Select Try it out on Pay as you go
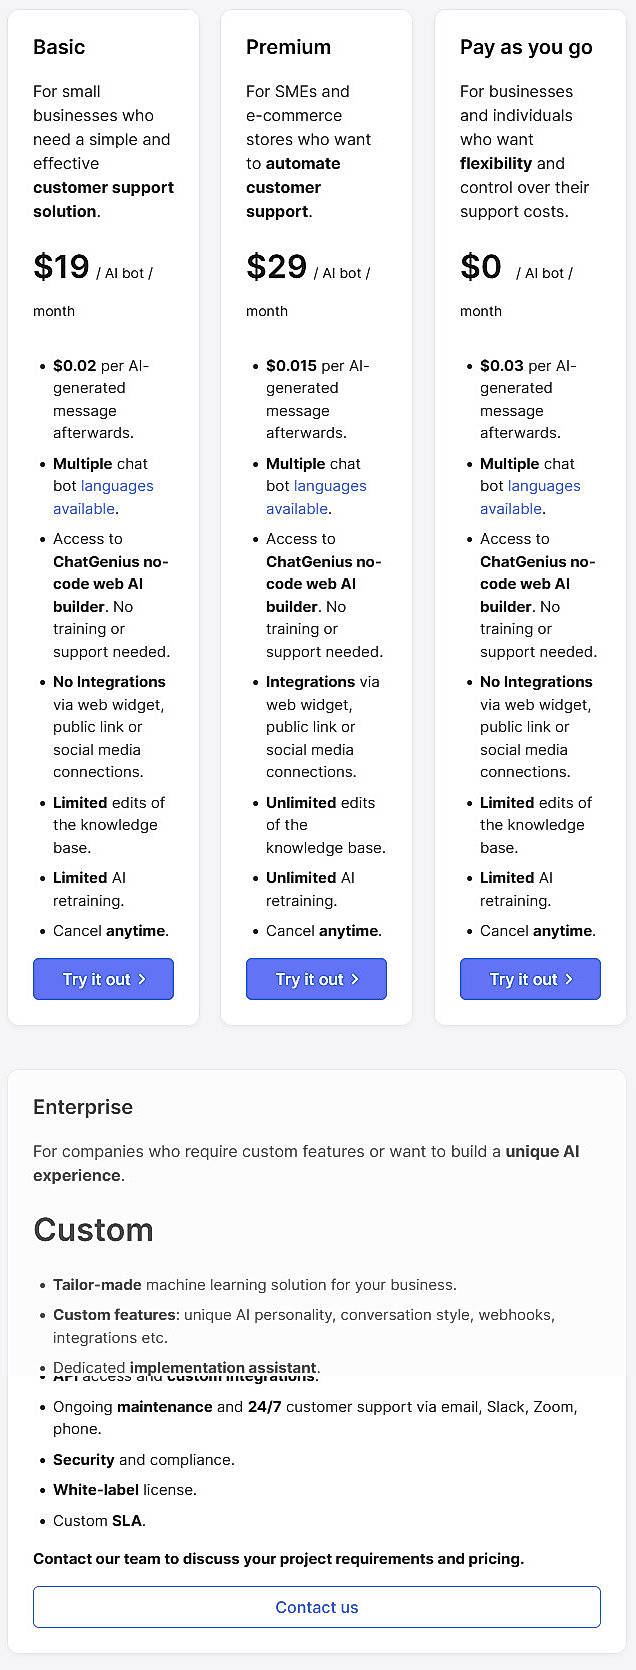This screenshot has width=636, height=1670. click(530, 979)
